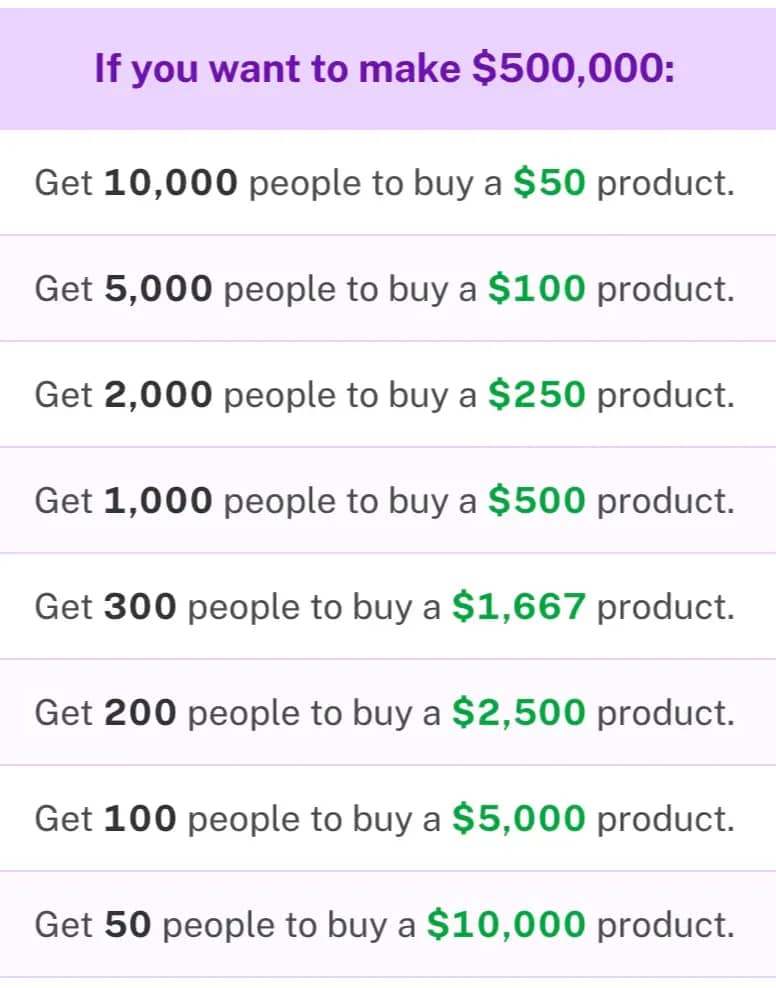776x988 pixels.
Task: Click the bold 10,000 people figure
Action: click(171, 183)
